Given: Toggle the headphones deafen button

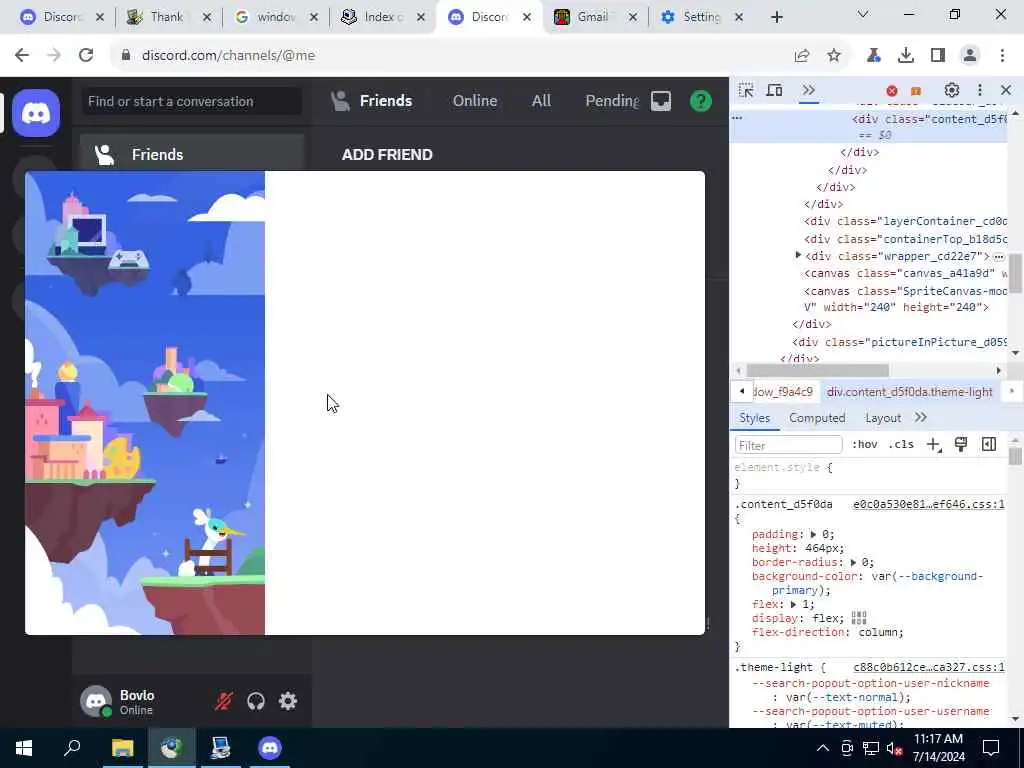Looking at the screenshot, I should coord(256,701).
